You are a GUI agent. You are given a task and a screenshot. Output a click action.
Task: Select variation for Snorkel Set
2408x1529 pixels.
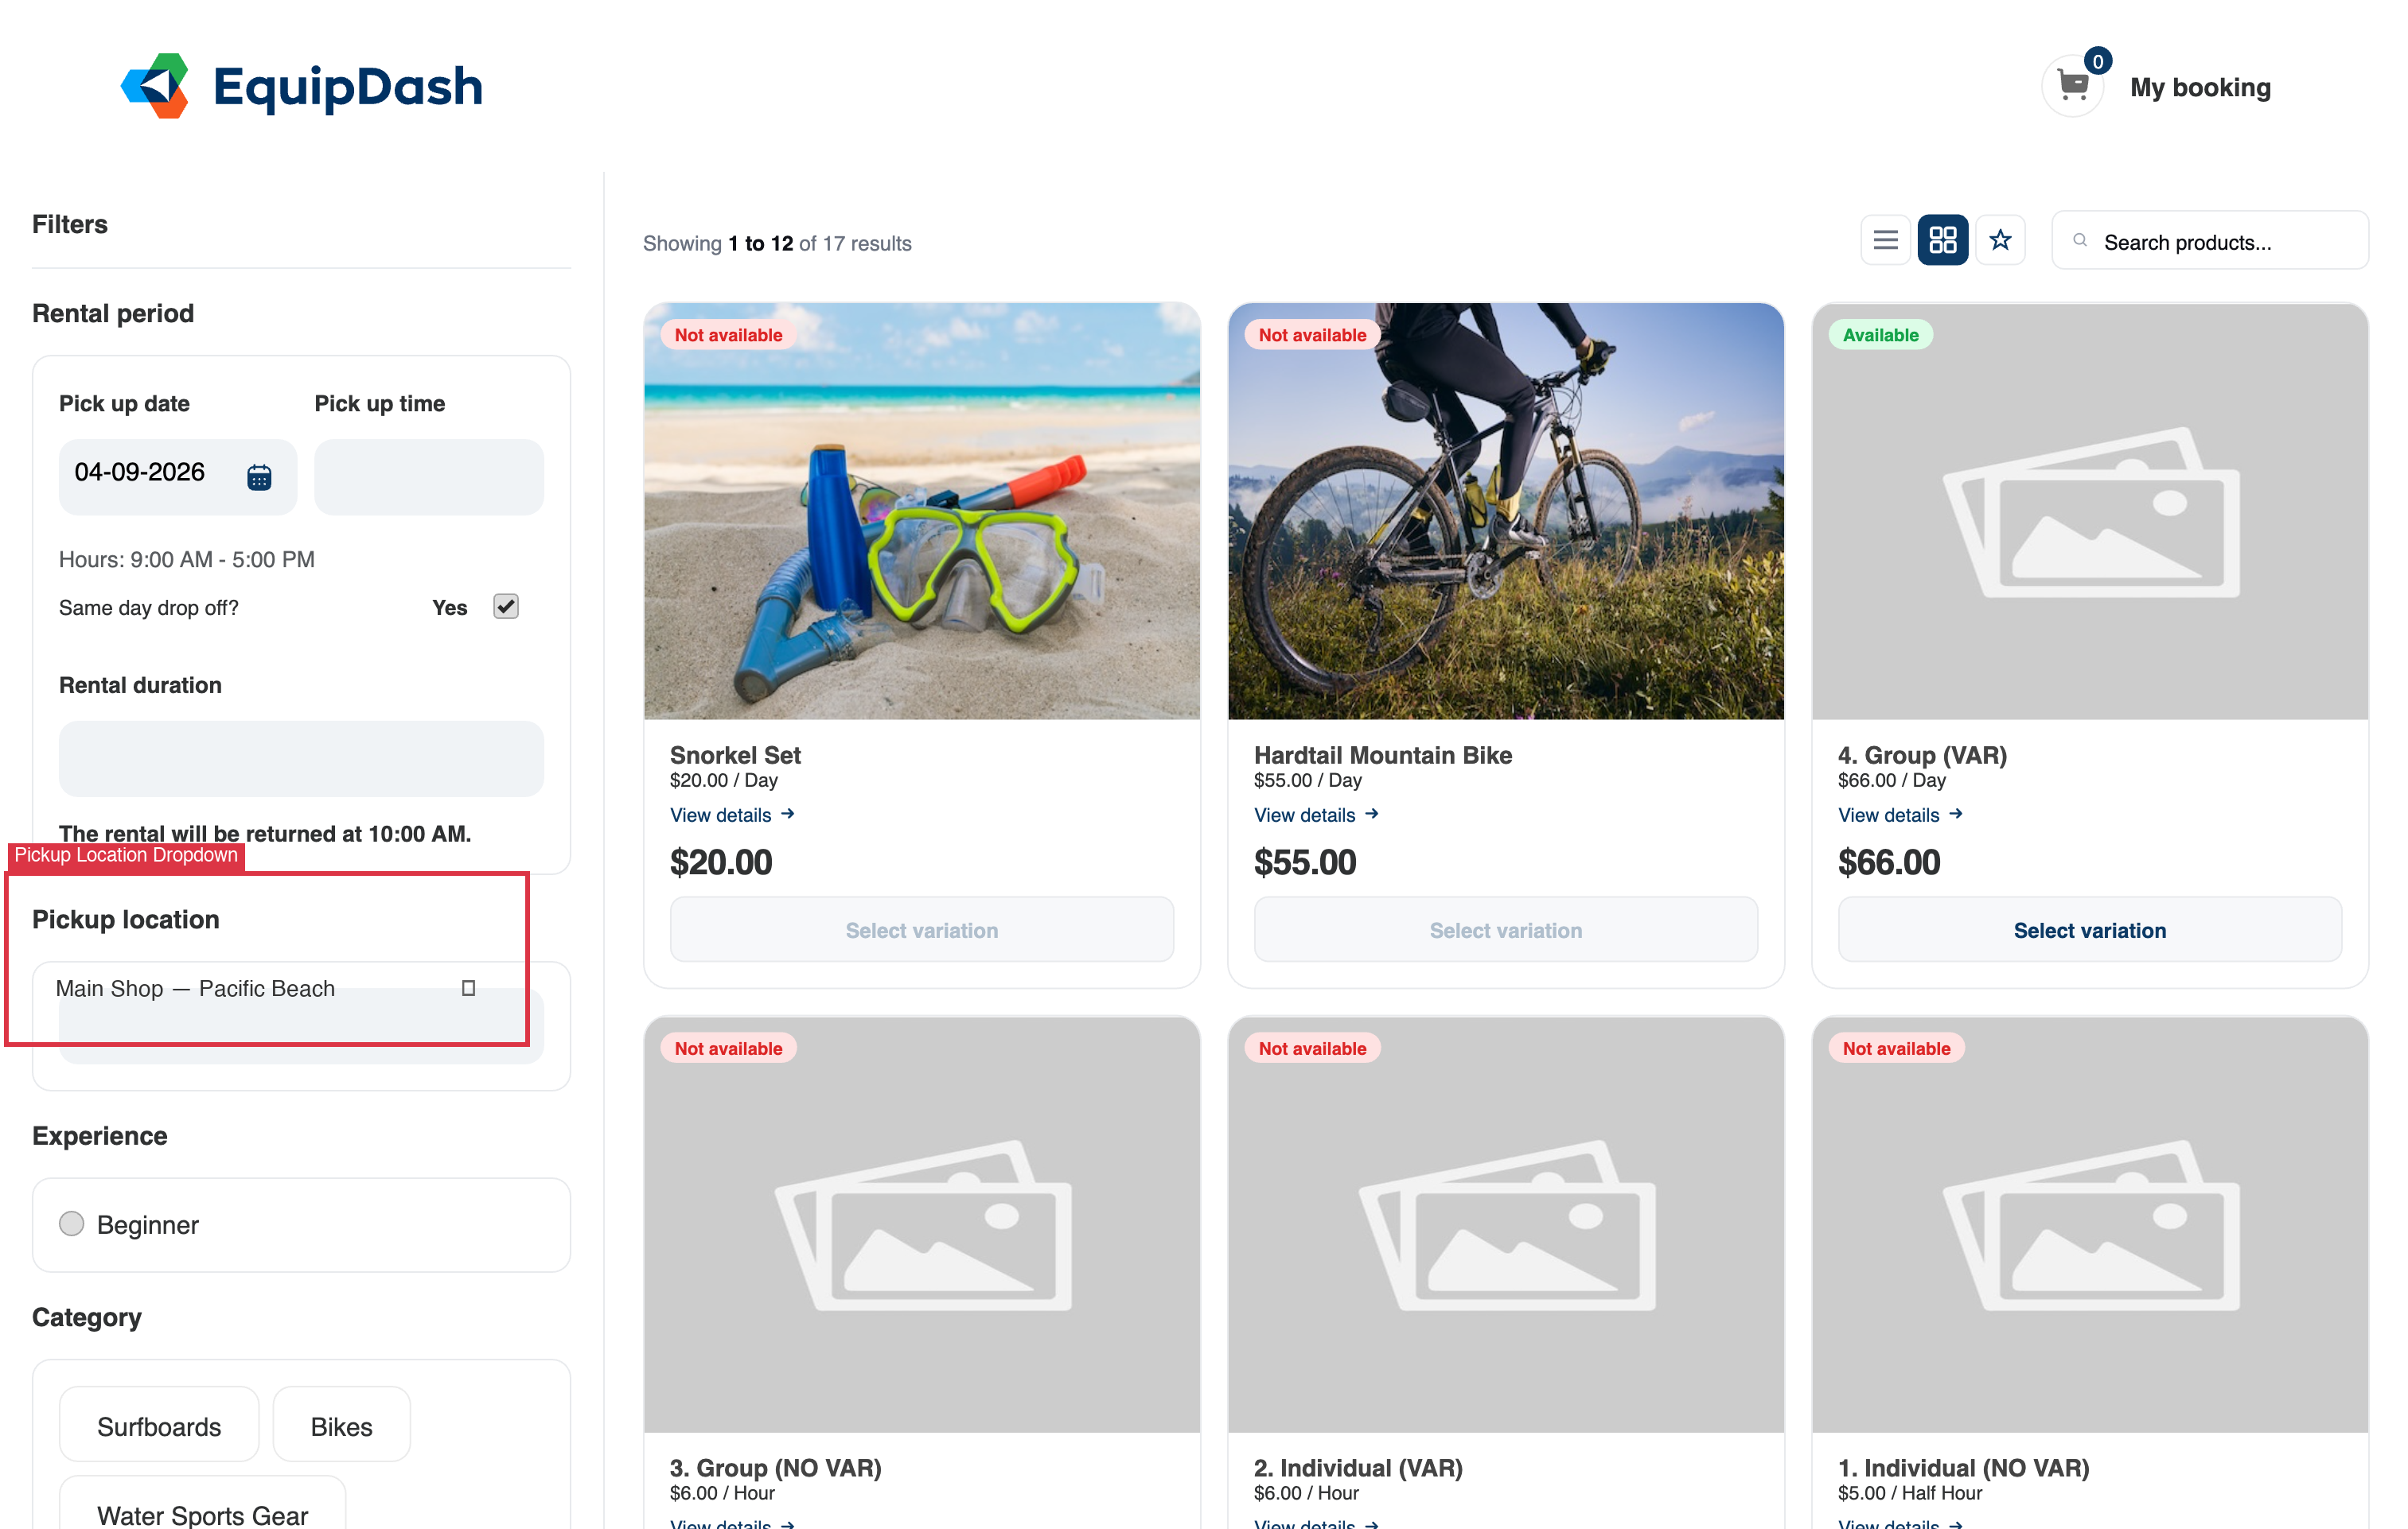point(921,930)
